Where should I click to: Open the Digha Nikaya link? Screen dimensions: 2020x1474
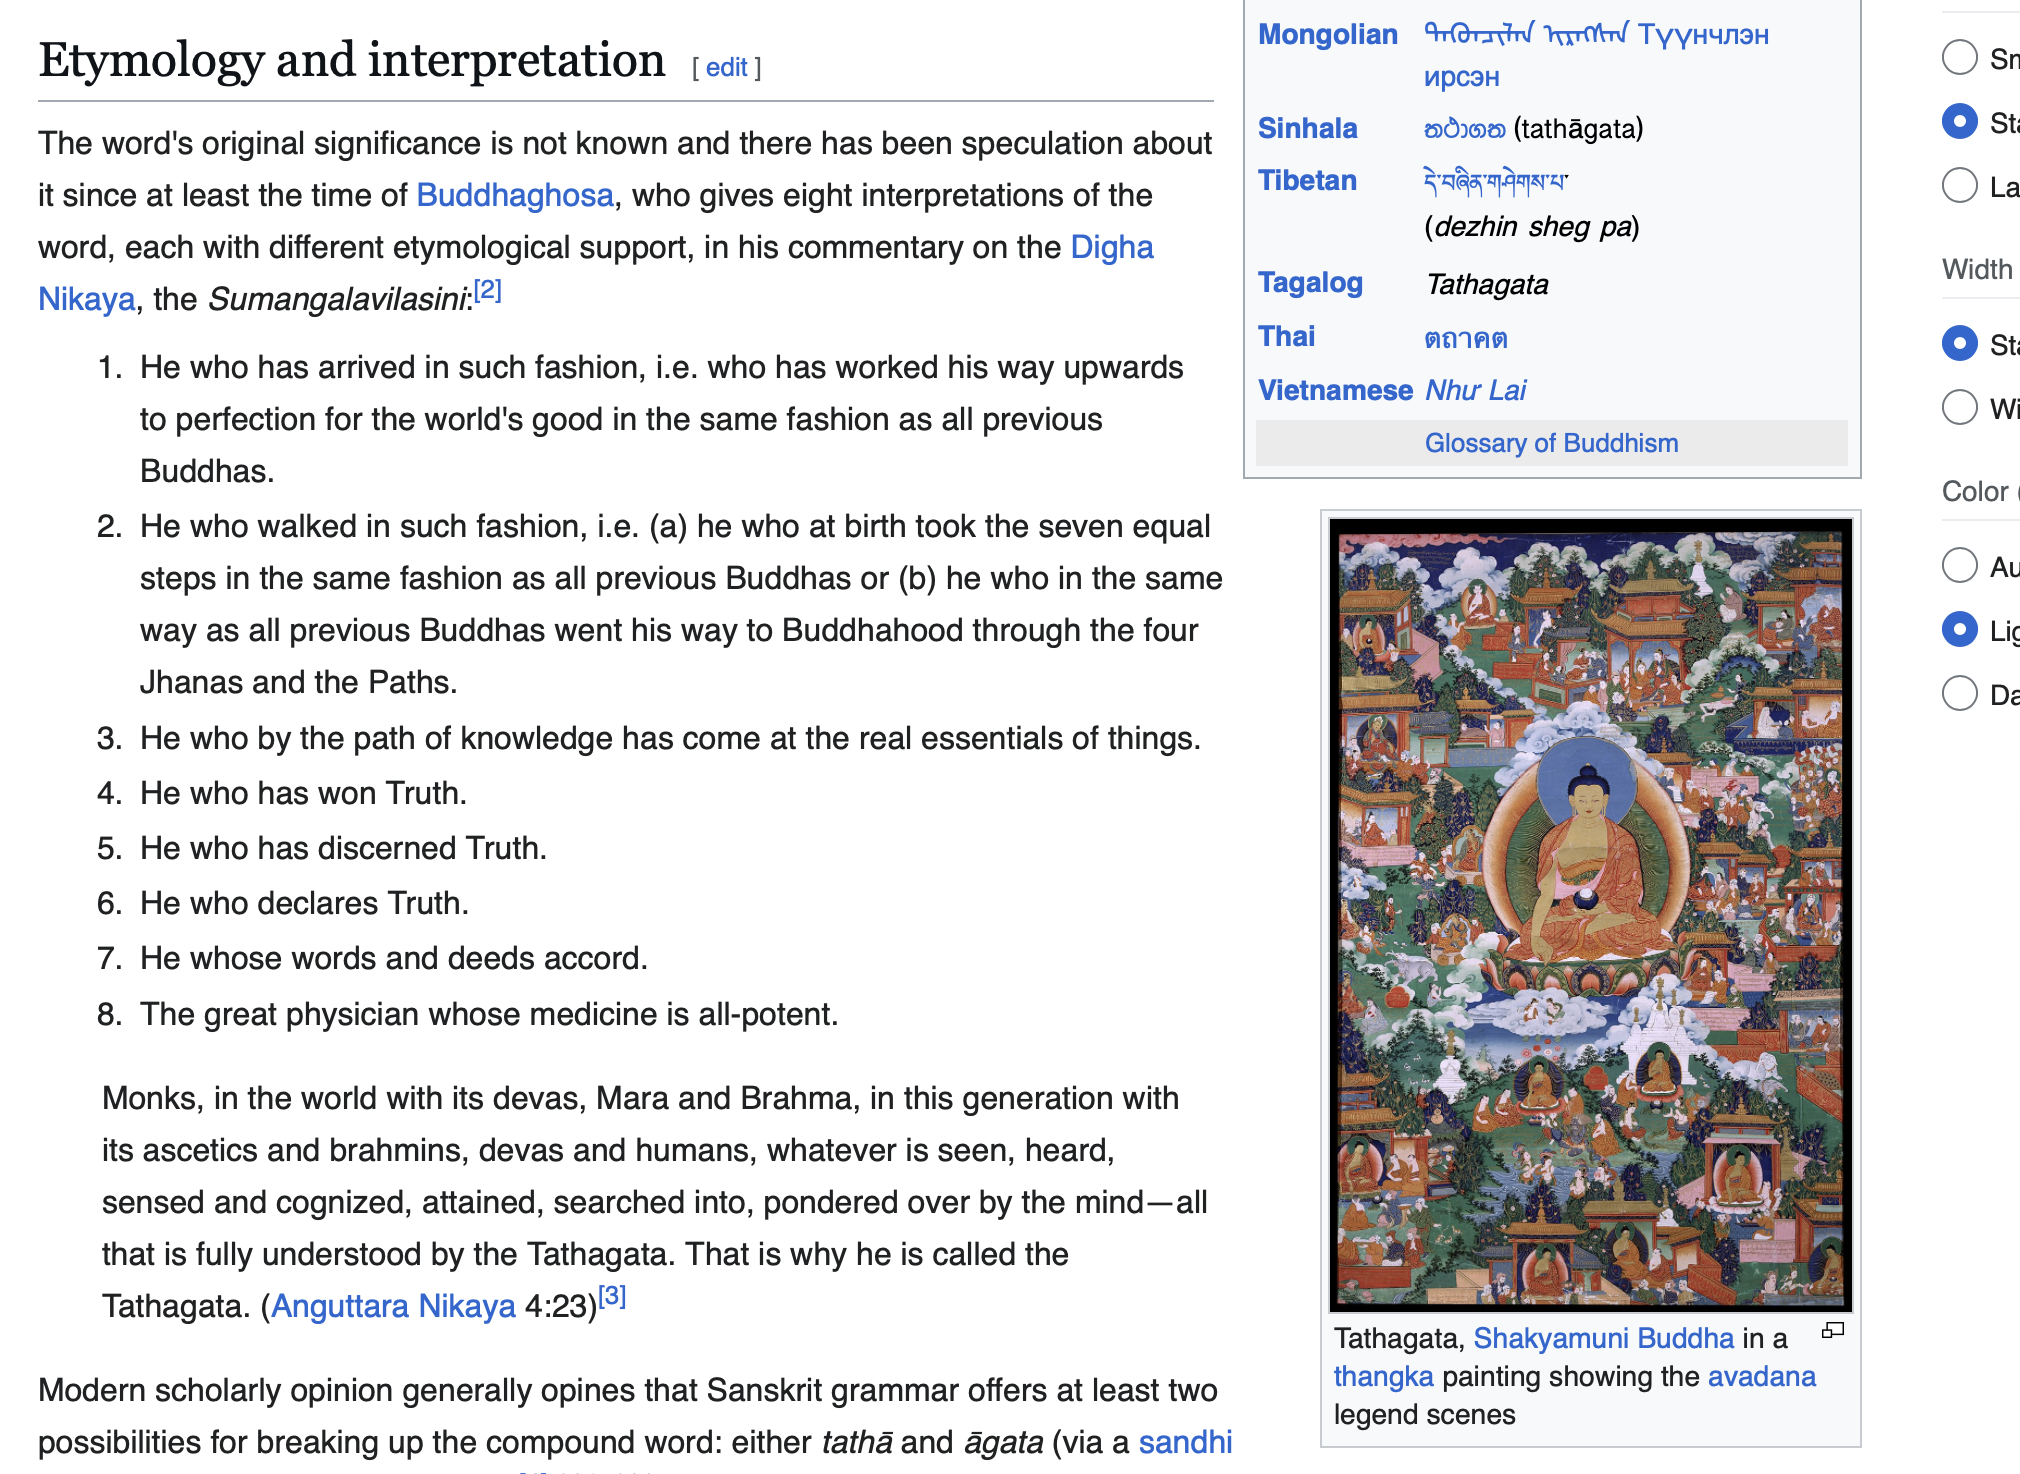point(1111,247)
